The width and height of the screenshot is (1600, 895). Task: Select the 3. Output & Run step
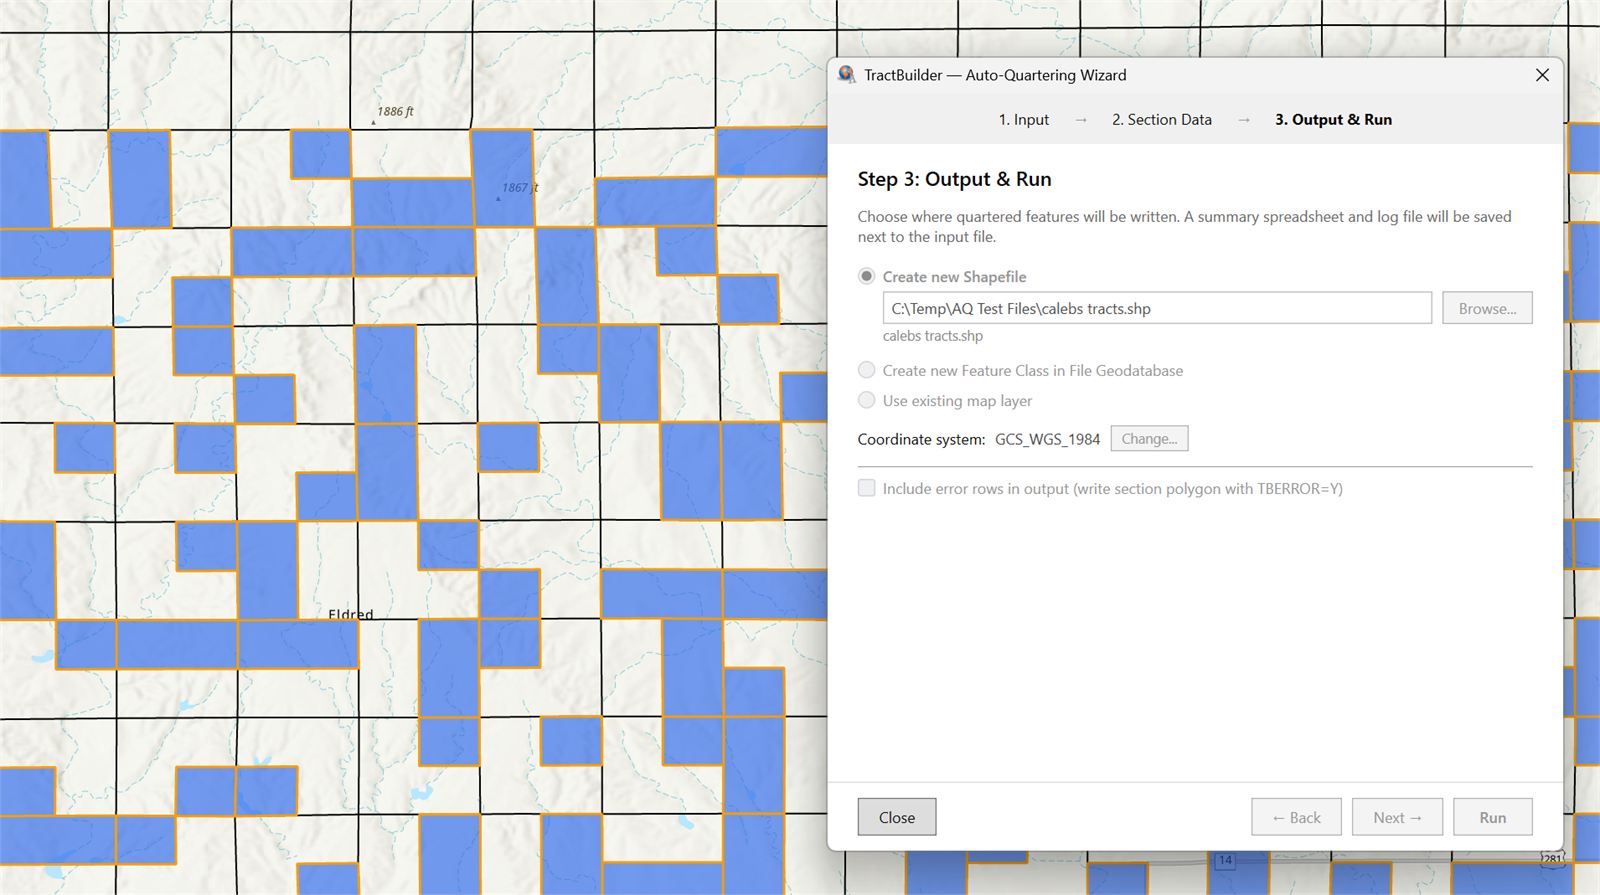[x=1333, y=120]
